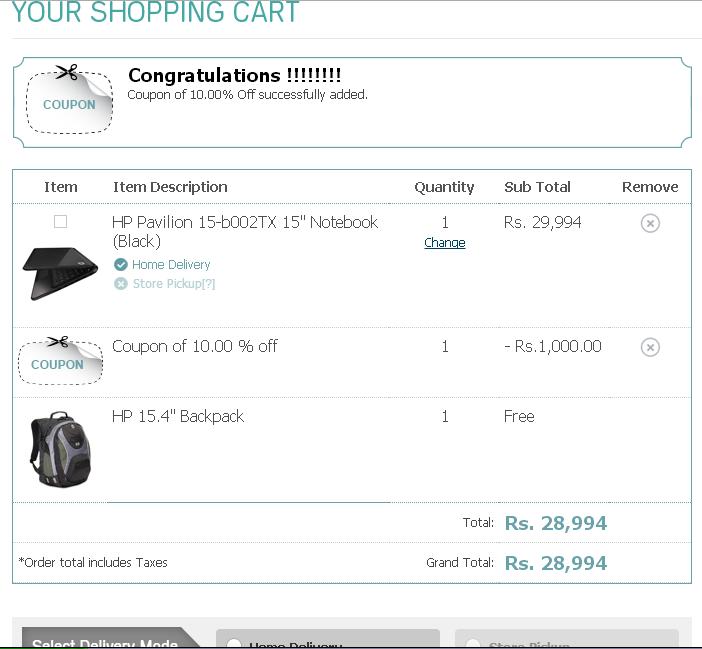This screenshot has width=702, height=649.
Task: Open the Store Pickup[?] help link
Action: 174,283
